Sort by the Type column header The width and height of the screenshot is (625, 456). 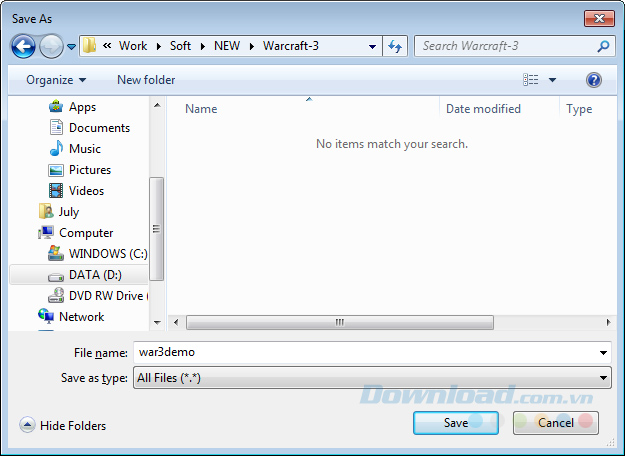(x=579, y=109)
